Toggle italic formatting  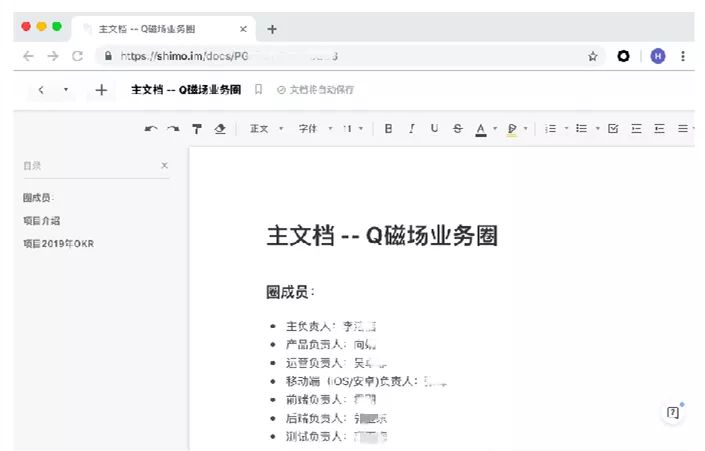pyautogui.click(x=411, y=129)
